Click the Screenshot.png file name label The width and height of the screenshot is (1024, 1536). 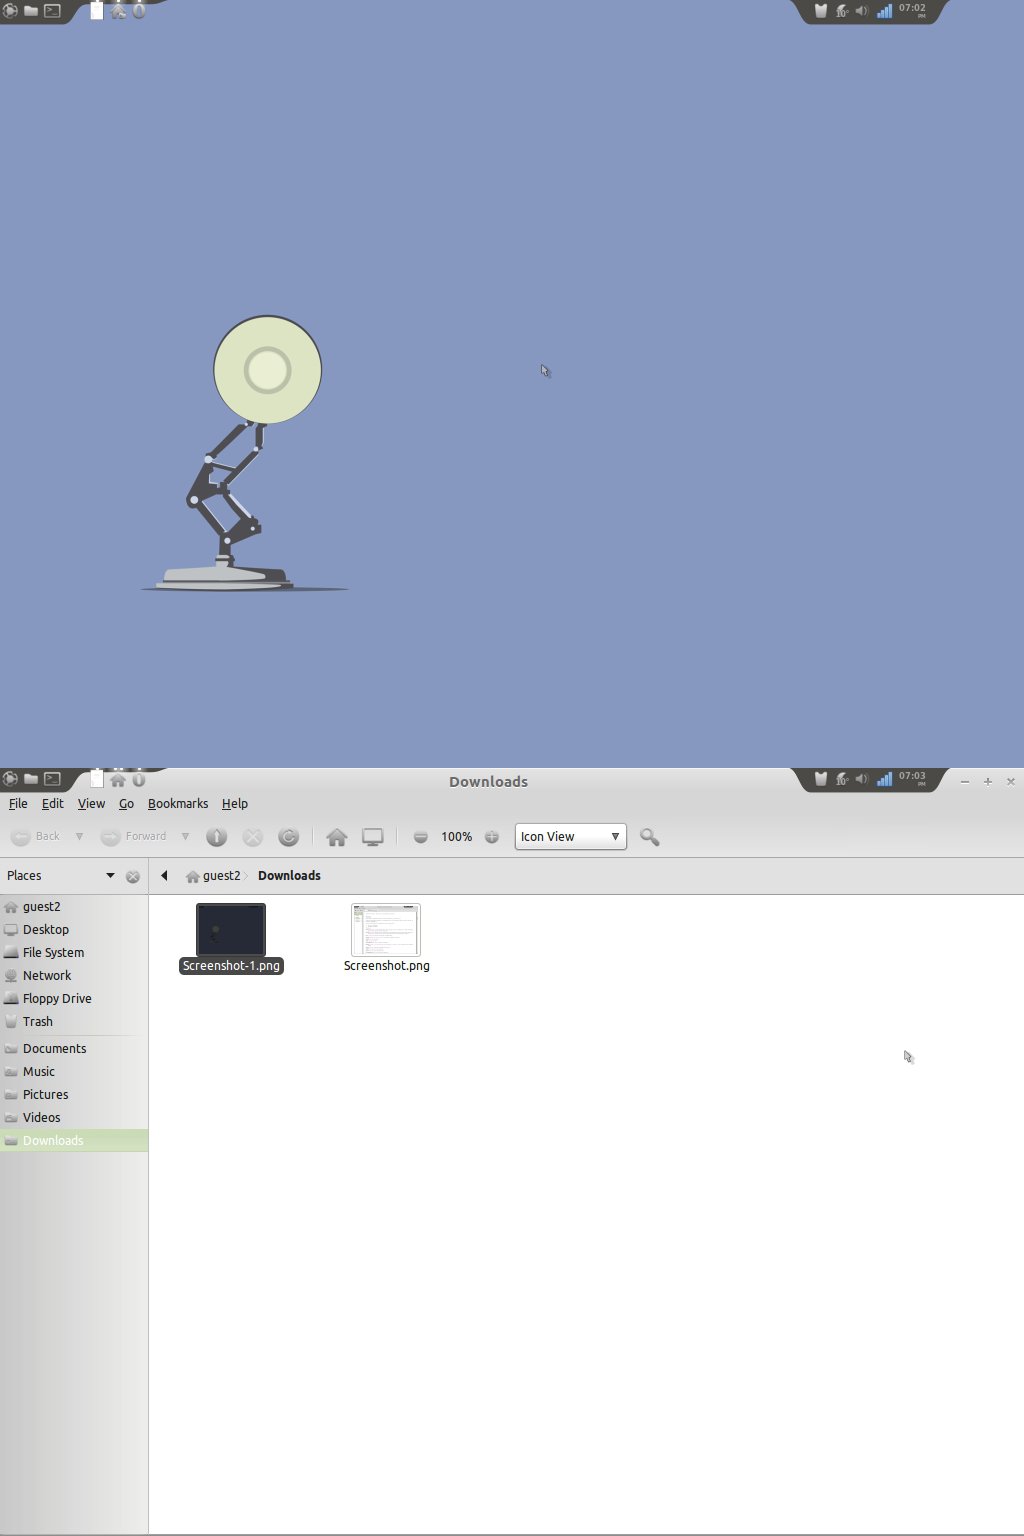click(x=387, y=966)
